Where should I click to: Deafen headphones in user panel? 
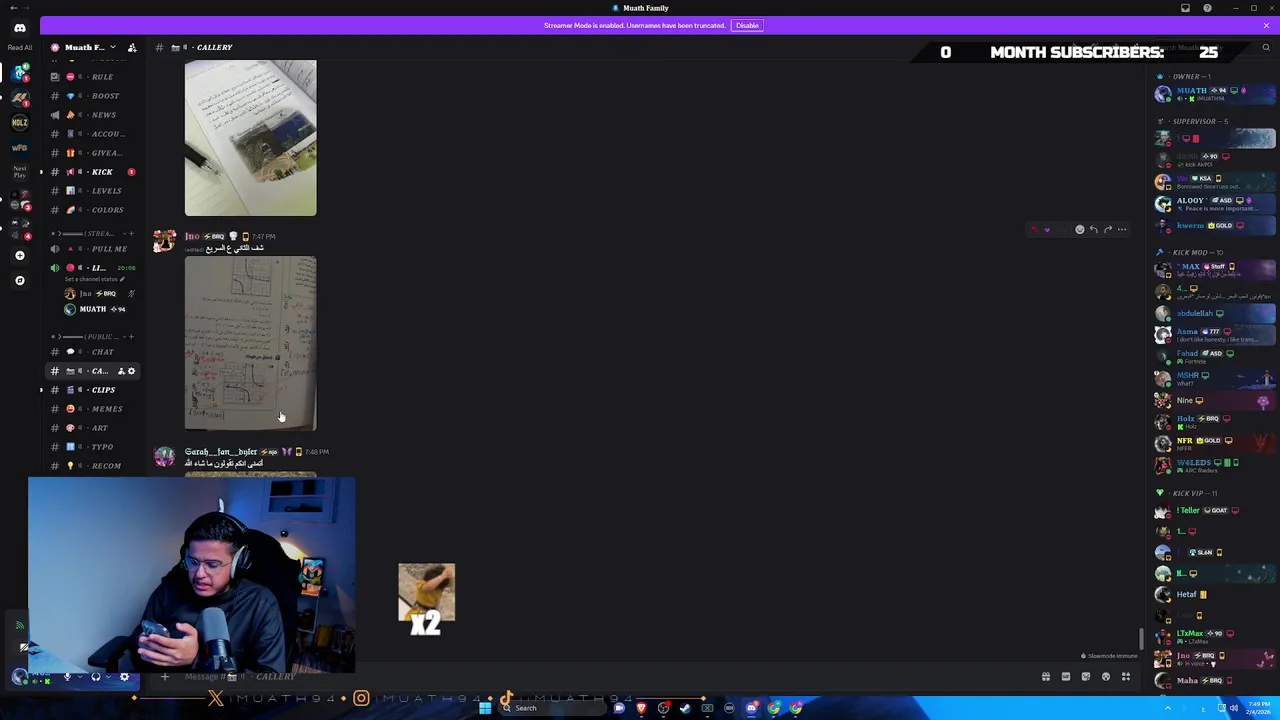[96, 677]
